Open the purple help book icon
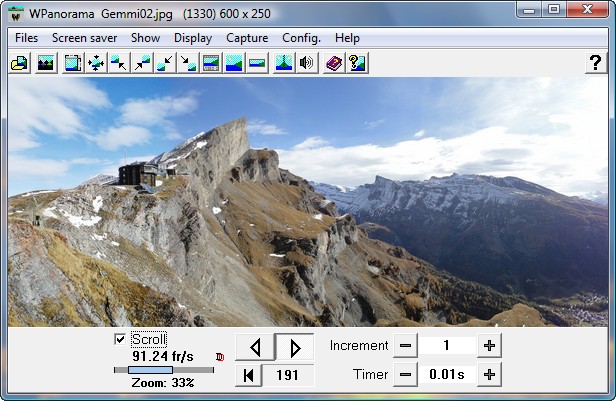The image size is (616, 401). tap(334, 63)
